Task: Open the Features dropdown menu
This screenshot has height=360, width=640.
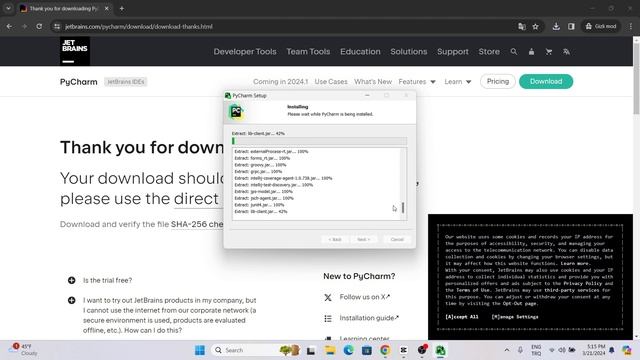Action: point(417,82)
